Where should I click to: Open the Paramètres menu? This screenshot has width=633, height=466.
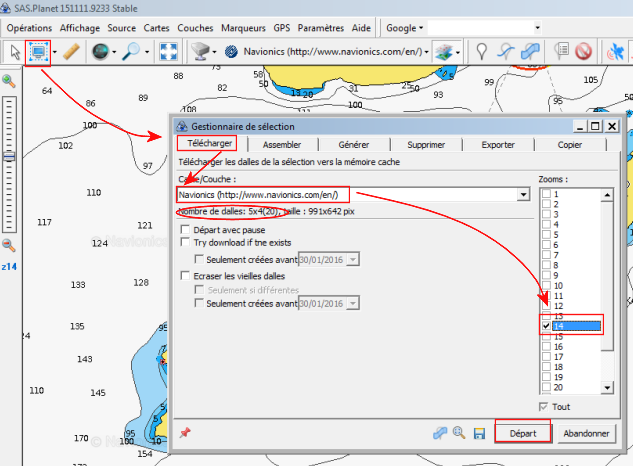coord(321,28)
